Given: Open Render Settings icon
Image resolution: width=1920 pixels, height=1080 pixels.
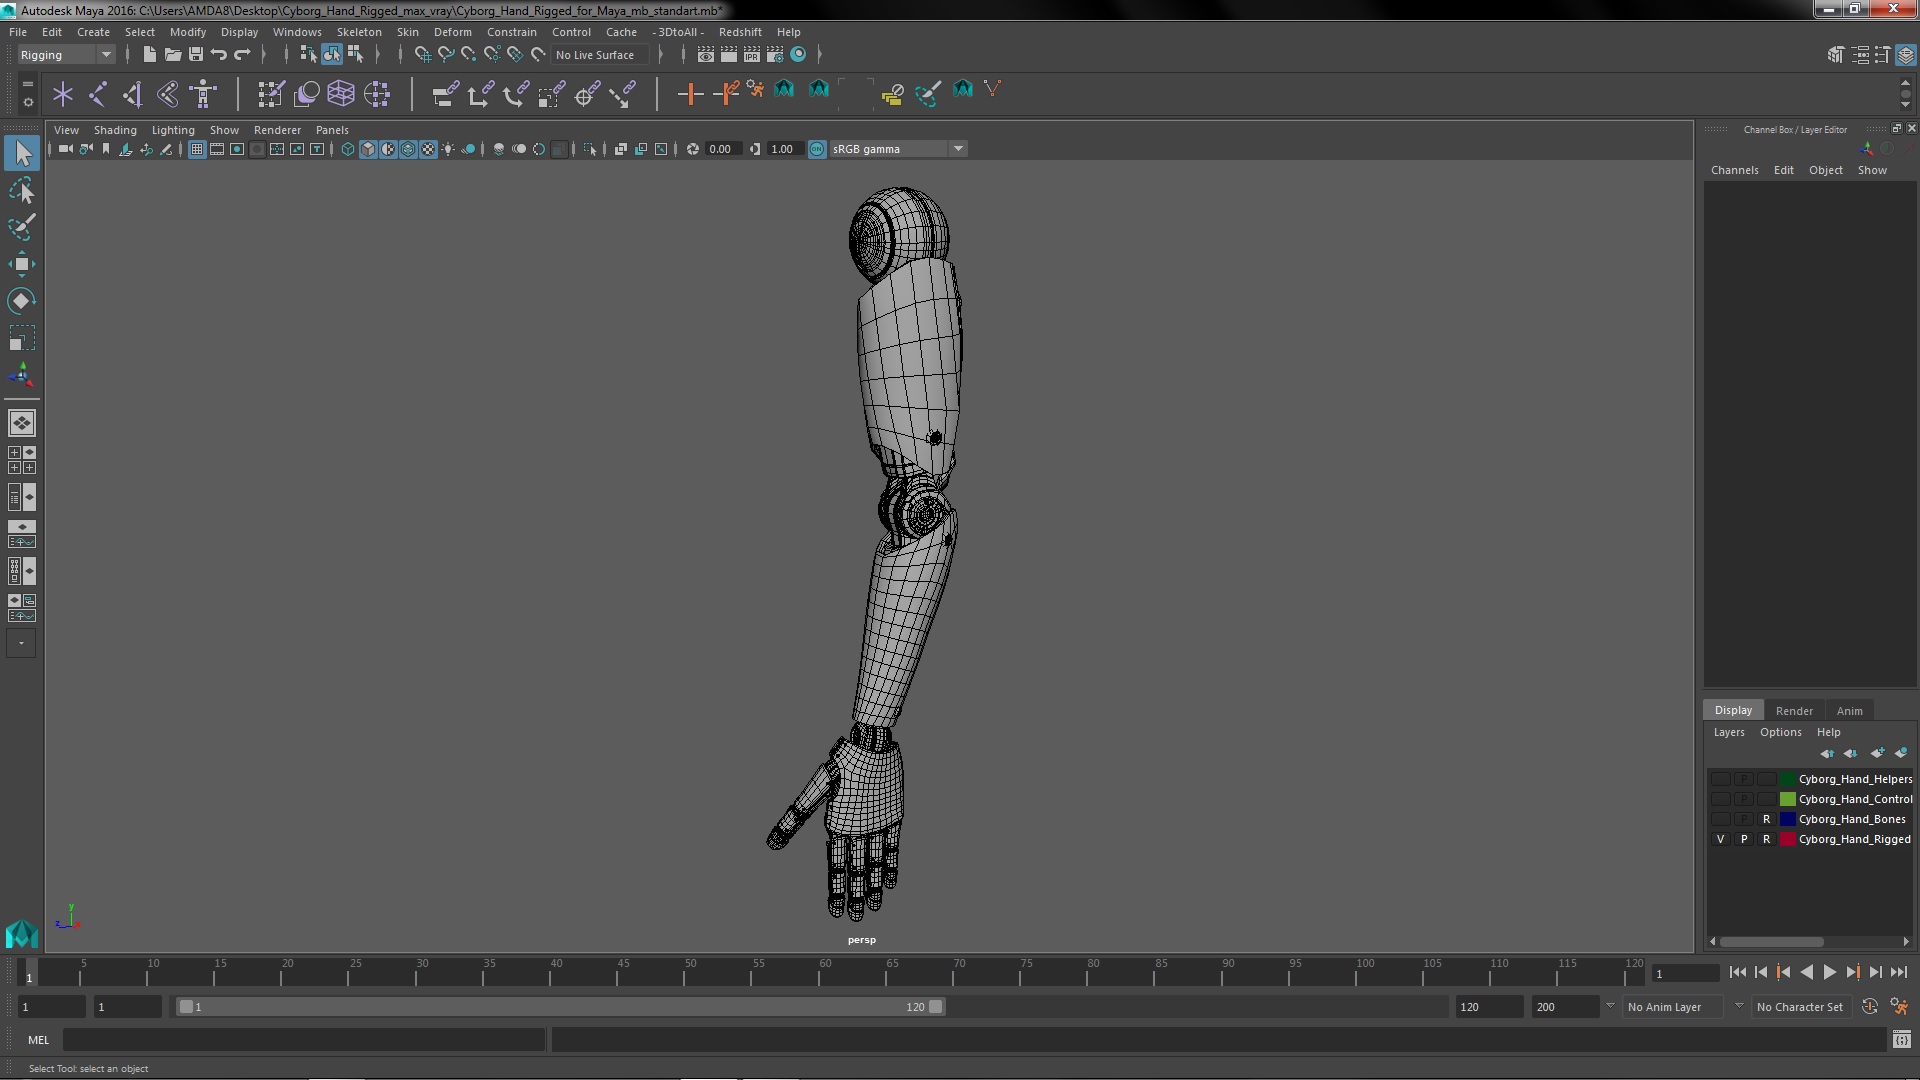Looking at the screenshot, I should pos(775,55).
